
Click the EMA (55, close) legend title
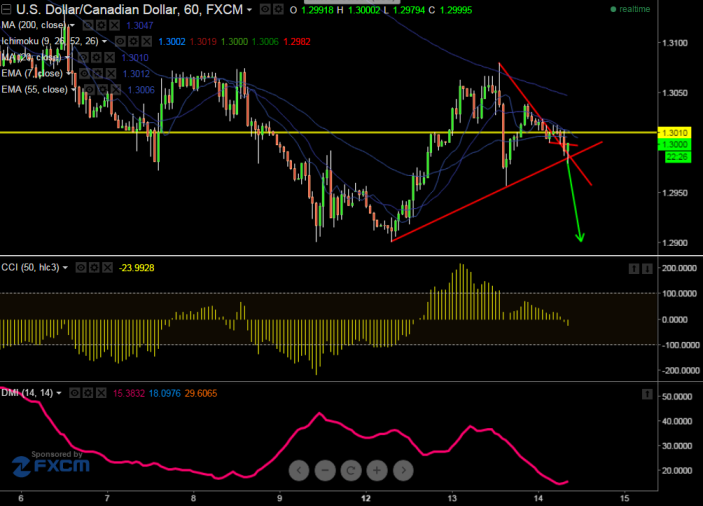click(35, 90)
